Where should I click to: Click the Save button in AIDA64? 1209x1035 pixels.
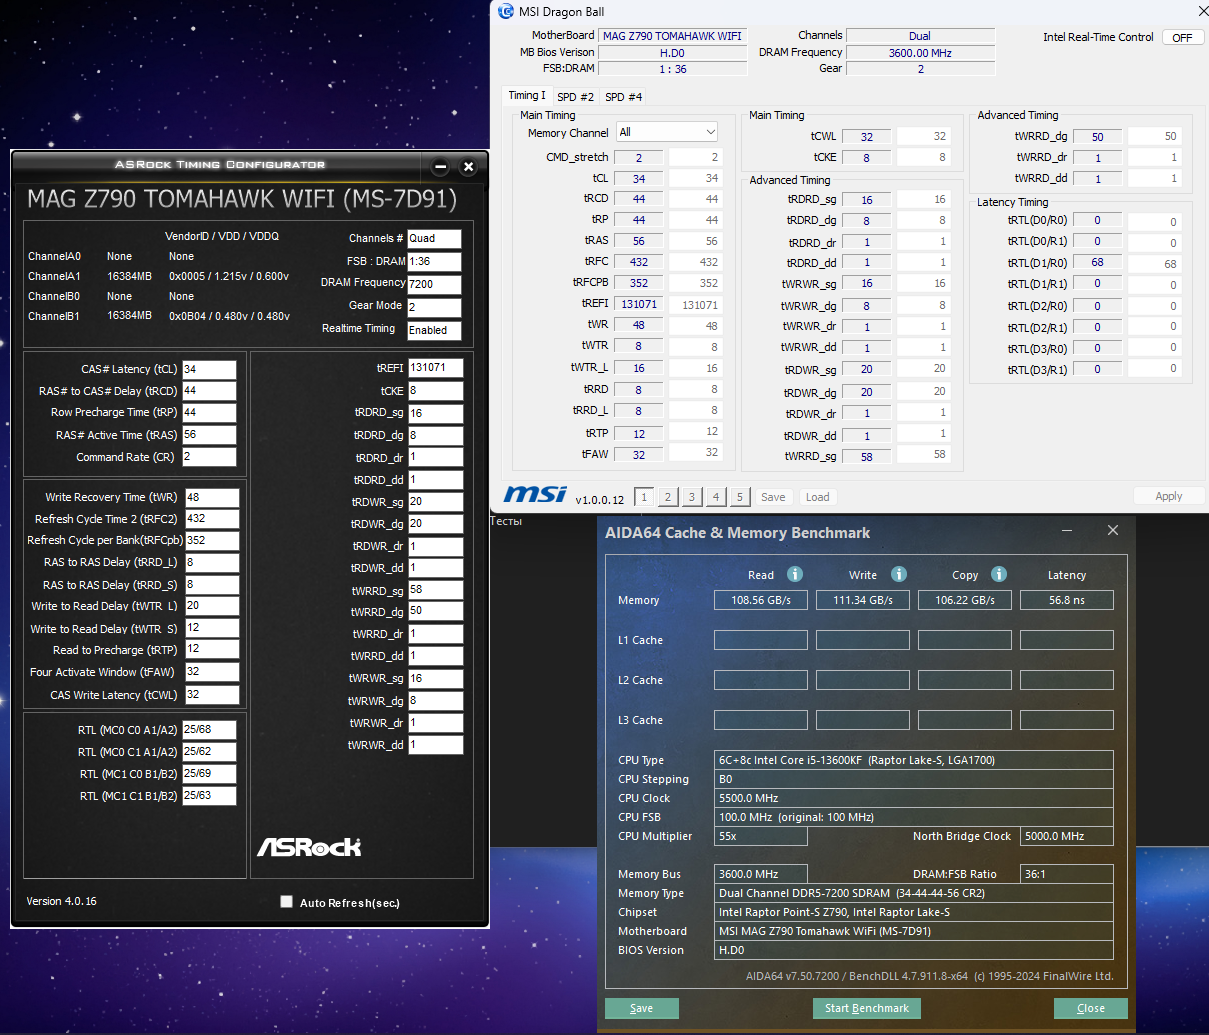click(642, 1008)
